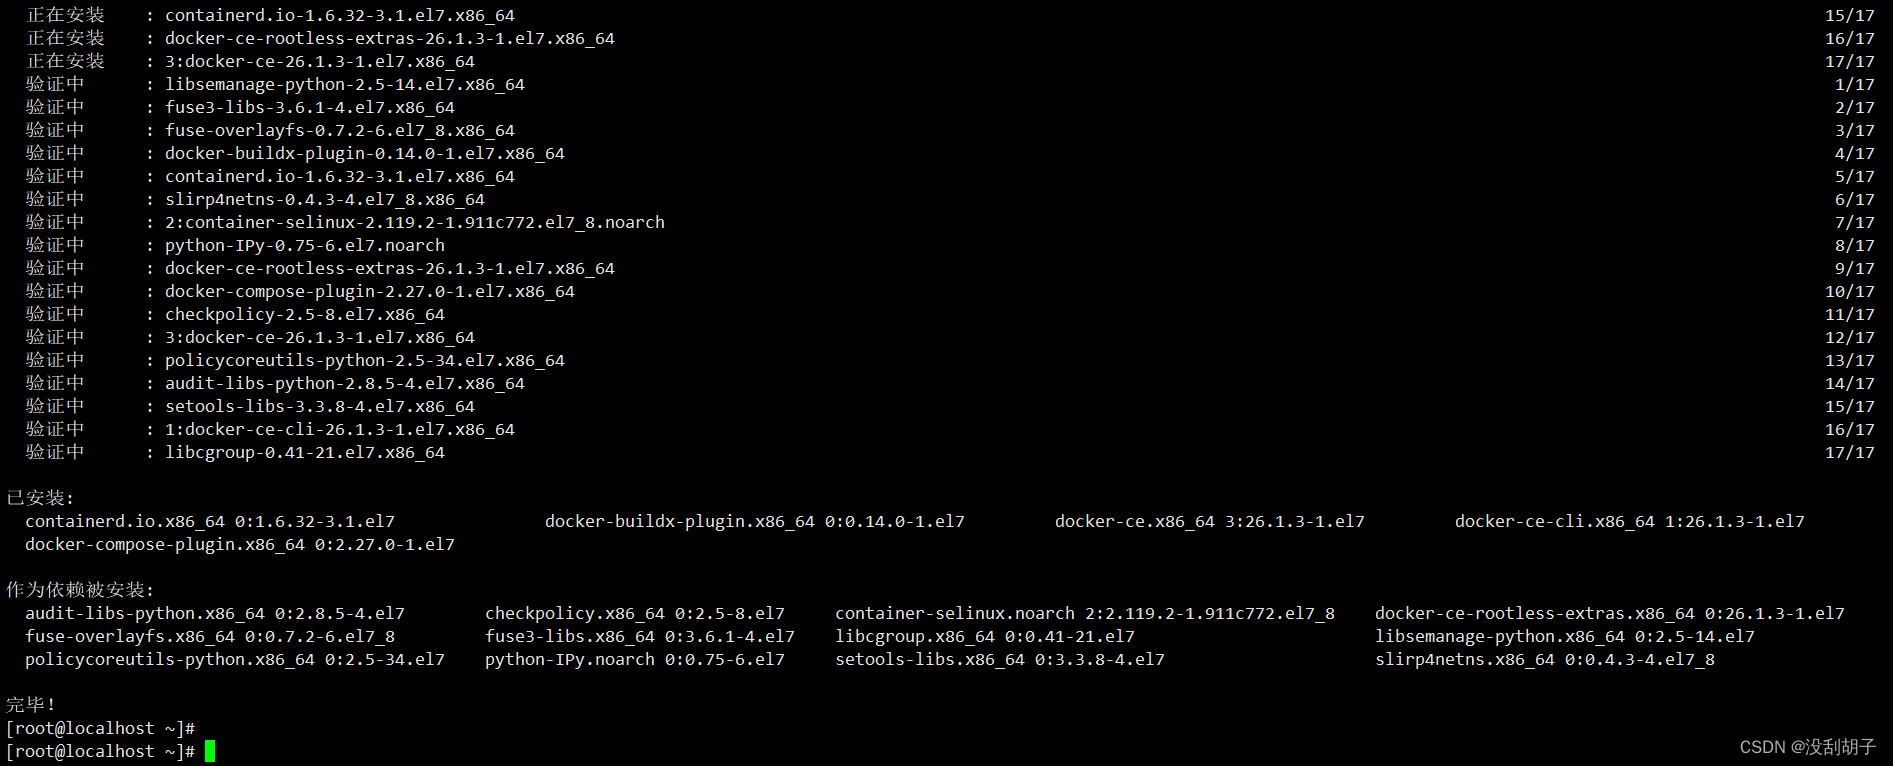This screenshot has height=766, width=1893.
Task: Click setools-libs.x86_64 0:3.3.8-4.el7 entry
Action: [1000, 659]
